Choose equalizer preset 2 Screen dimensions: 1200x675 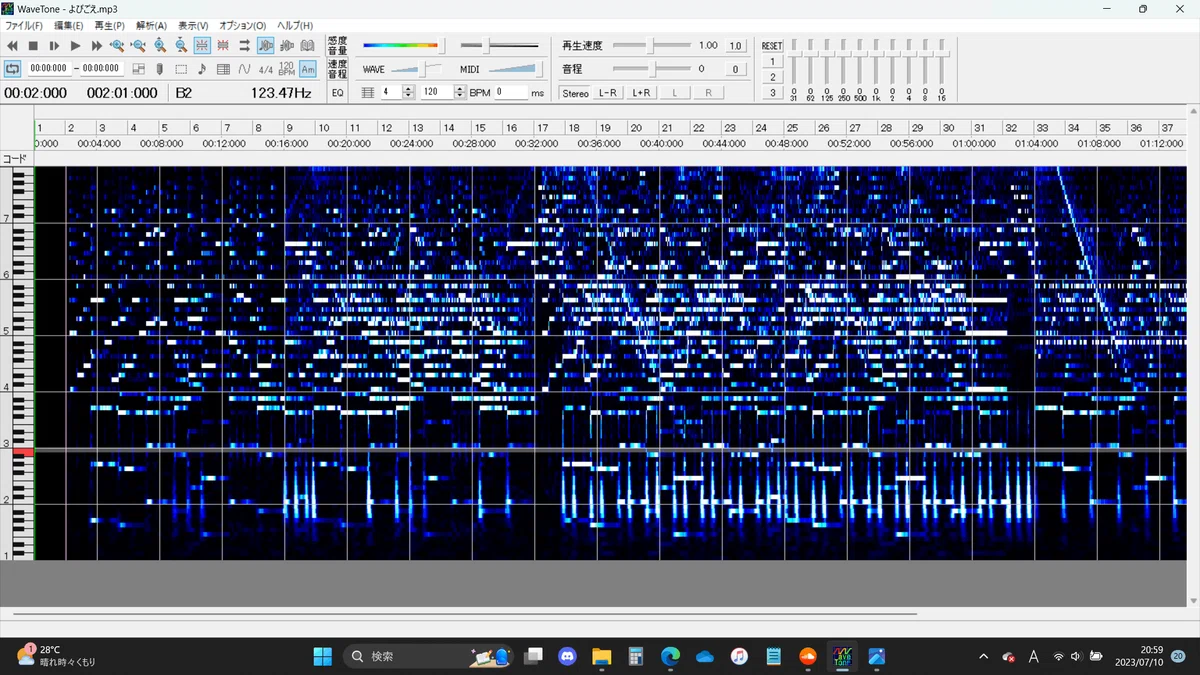tap(772, 77)
